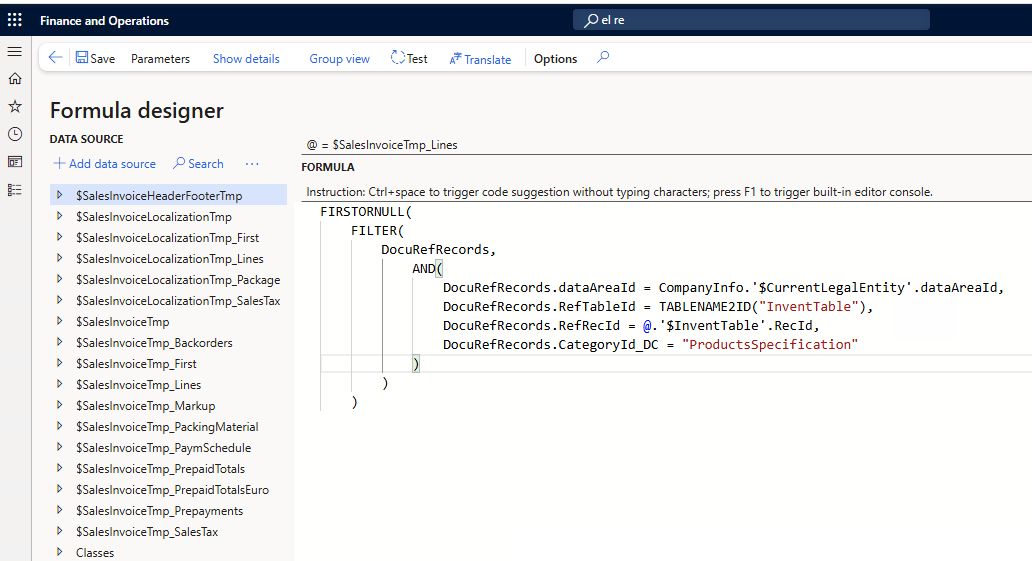Go to Home in the sidebar
1032x561 pixels.
[x=15, y=78]
